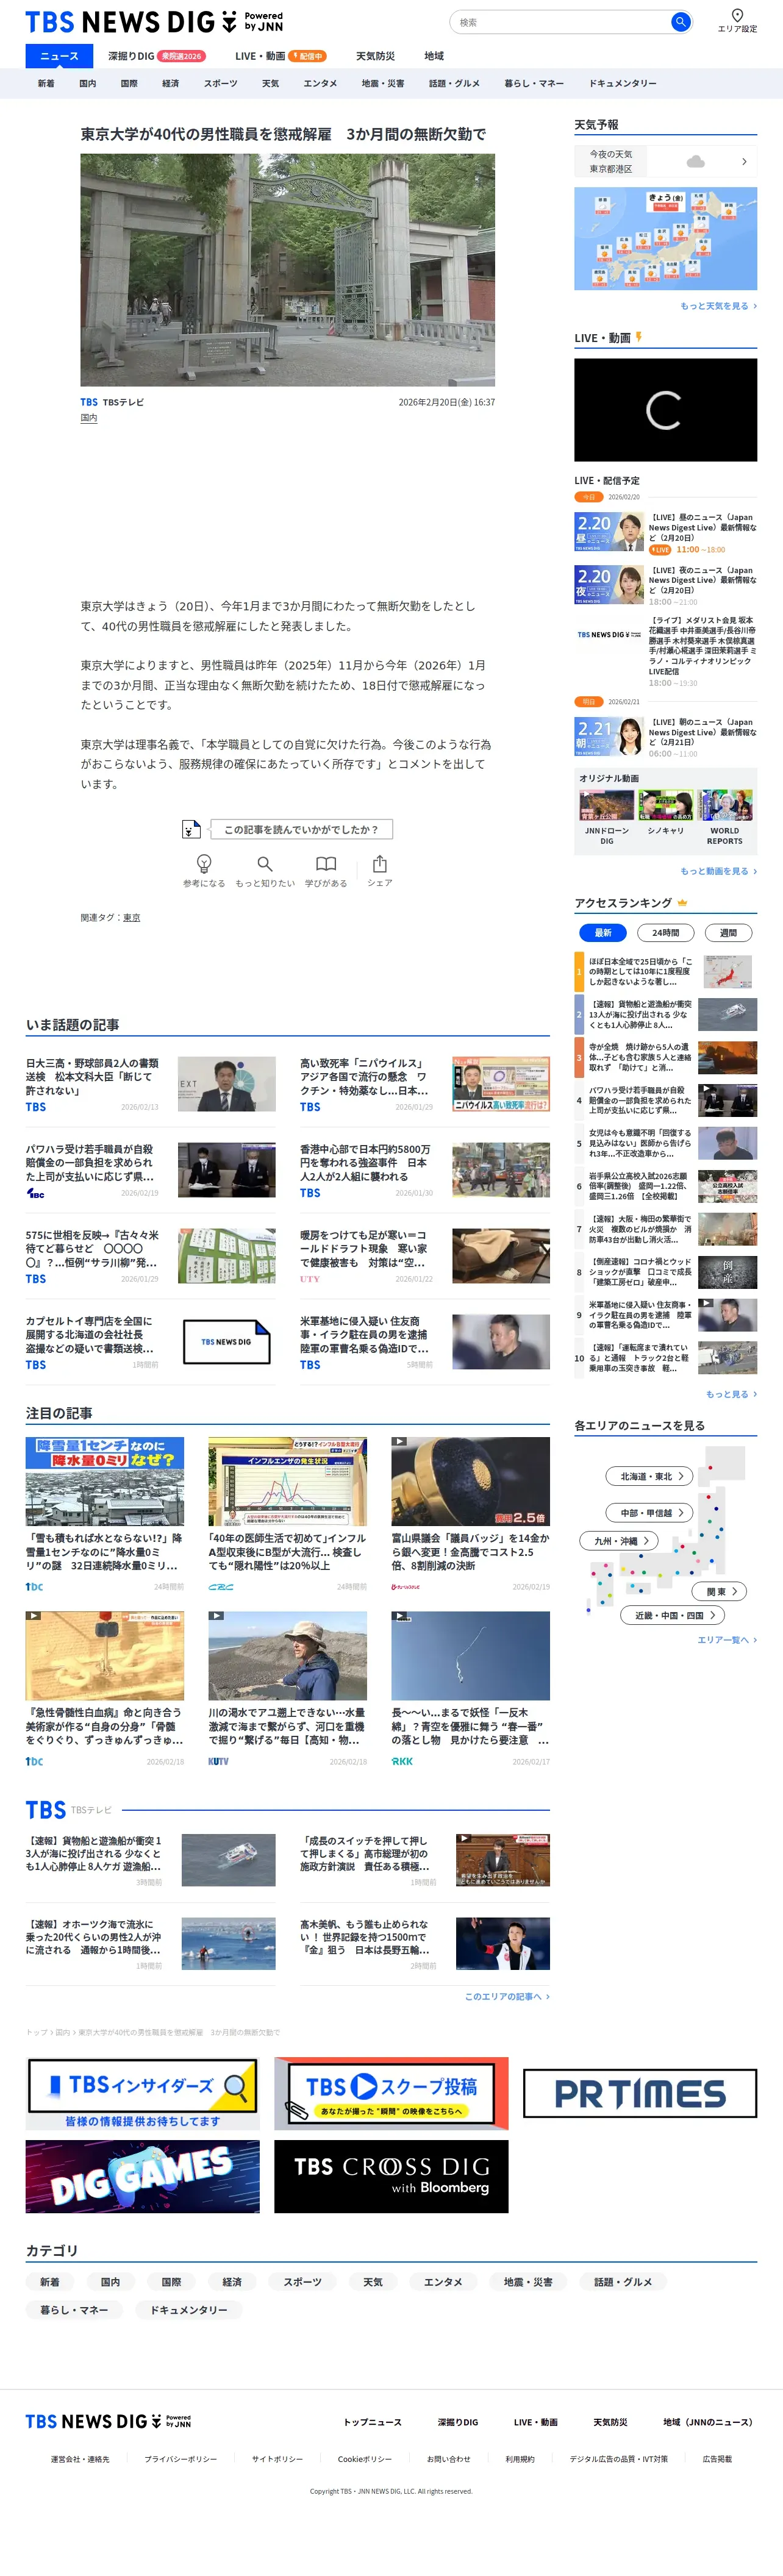
Task: Click the 参考になる lightbulb icon
Action: (x=204, y=863)
